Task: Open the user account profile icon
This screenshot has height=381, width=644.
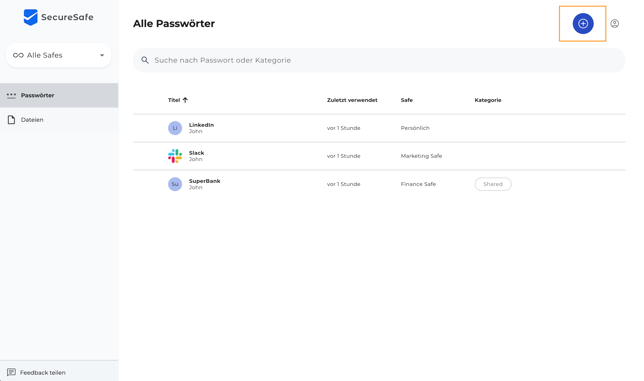Action: (x=614, y=23)
